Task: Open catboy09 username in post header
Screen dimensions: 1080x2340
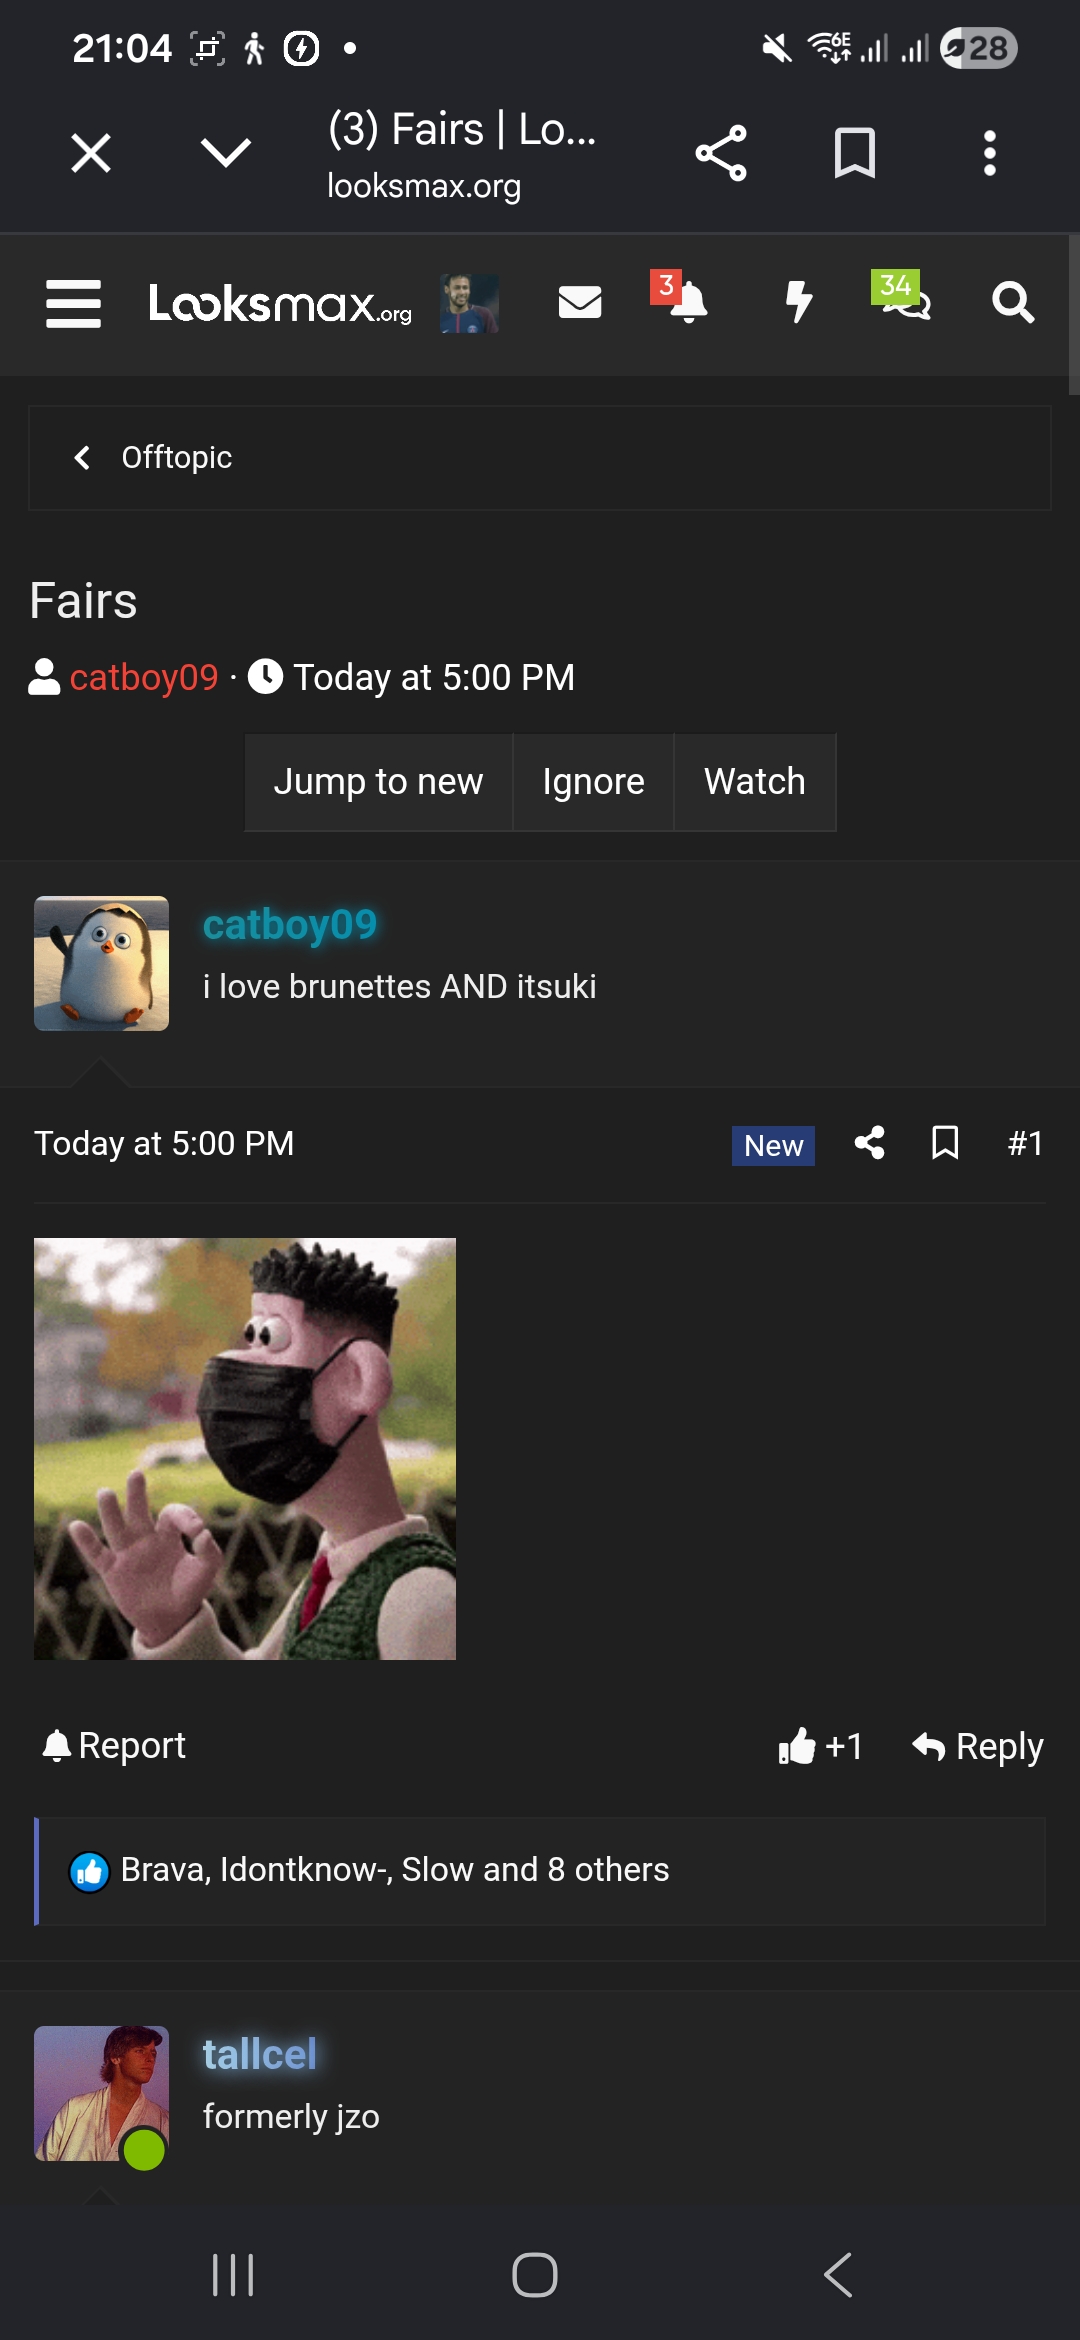Action: point(290,925)
